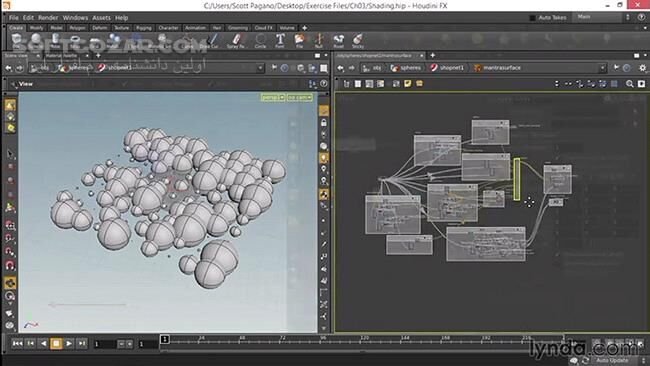The width and height of the screenshot is (650, 366).
Task: Expand the network path dropdown arrow
Action: point(602,68)
